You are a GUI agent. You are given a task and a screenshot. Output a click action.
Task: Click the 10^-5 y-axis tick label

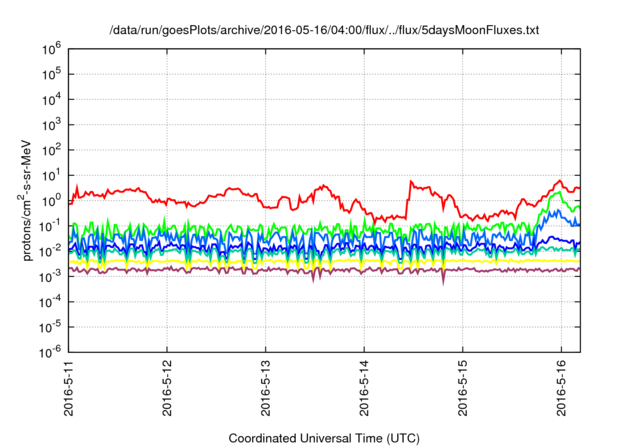coord(51,328)
